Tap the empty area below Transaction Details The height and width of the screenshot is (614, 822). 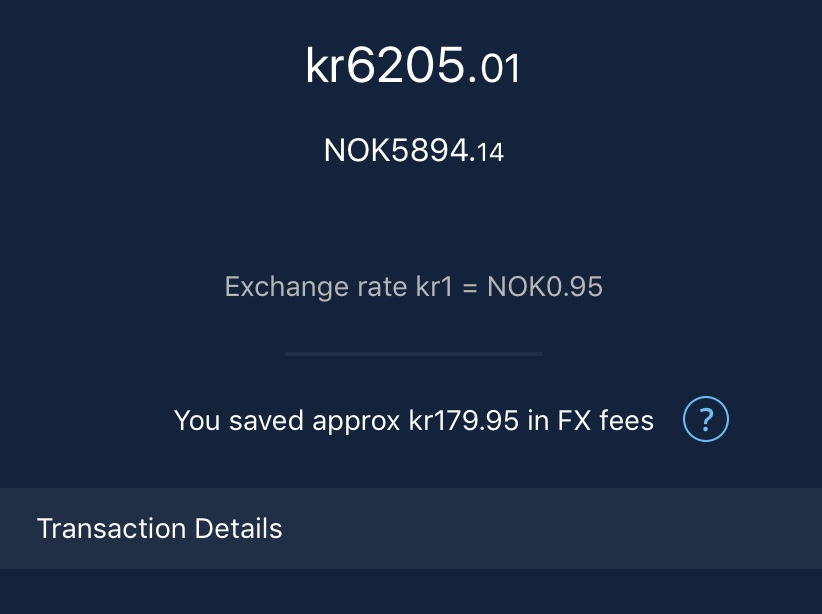(411, 592)
